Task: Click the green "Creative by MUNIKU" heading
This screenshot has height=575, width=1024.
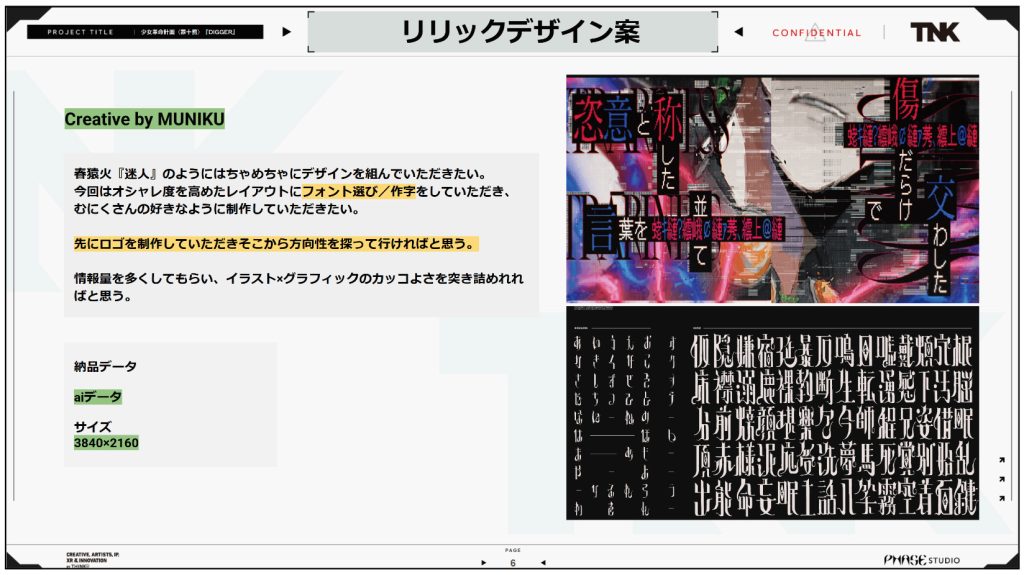Action: click(144, 119)
